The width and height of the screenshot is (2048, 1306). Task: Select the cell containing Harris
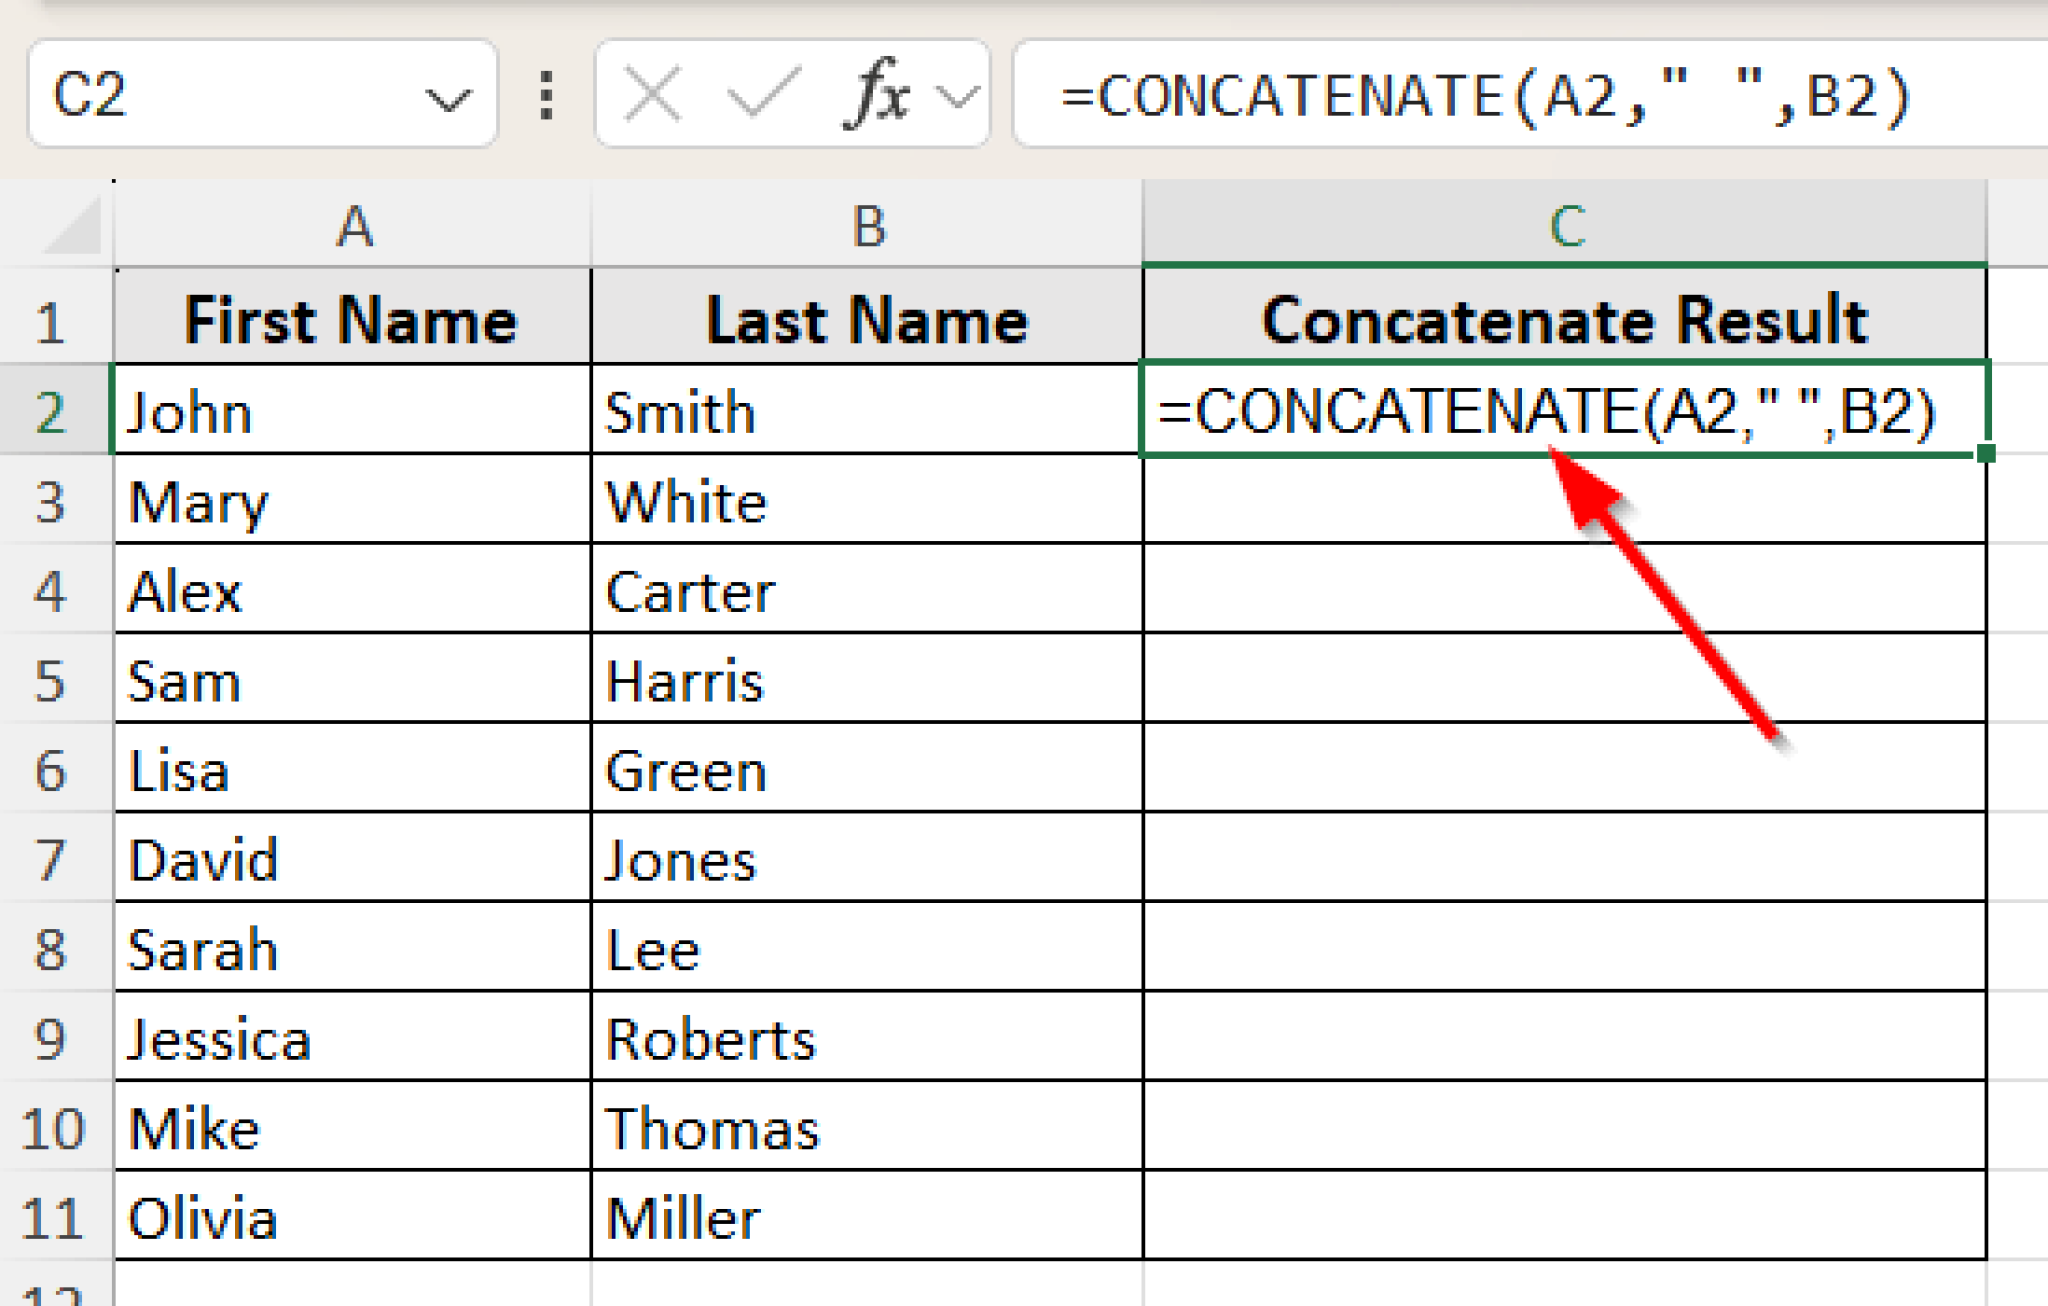coord(866,681)
